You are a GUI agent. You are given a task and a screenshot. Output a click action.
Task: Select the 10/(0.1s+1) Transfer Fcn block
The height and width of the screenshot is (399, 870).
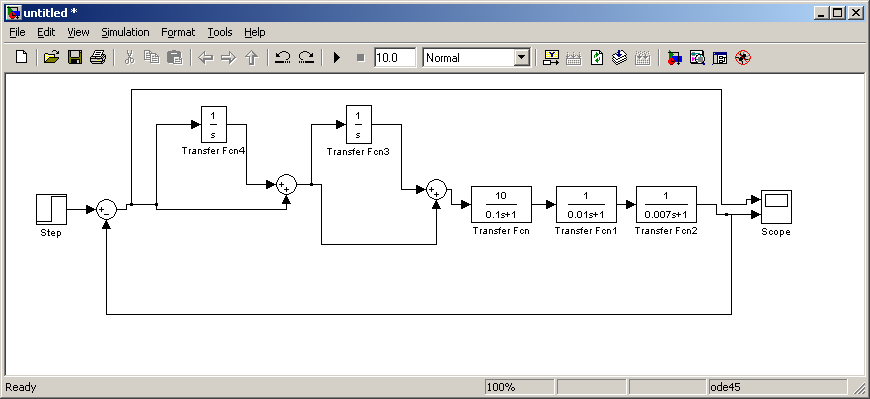pos(501,205)
